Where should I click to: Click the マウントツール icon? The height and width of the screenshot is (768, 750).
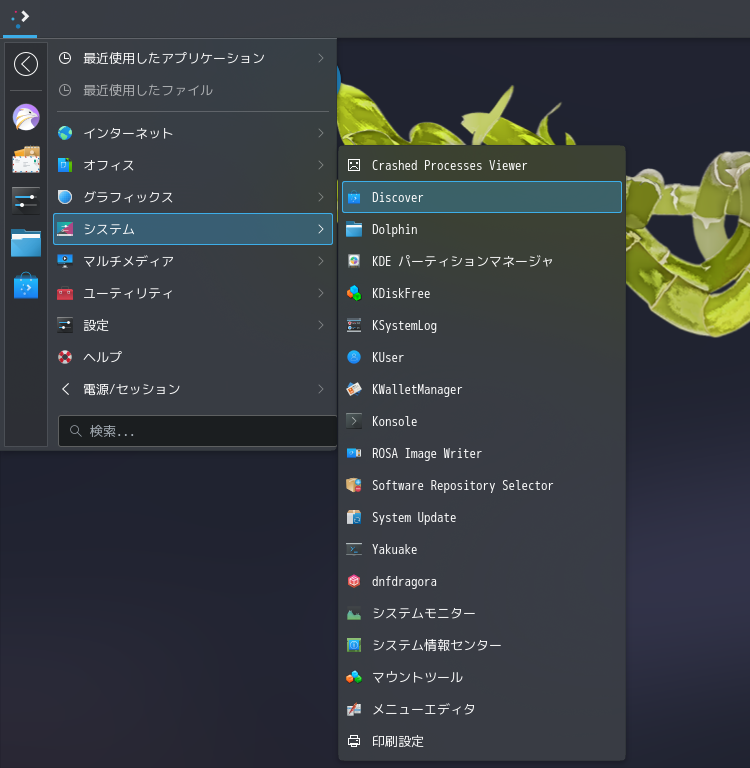click(x=354, y=677)
